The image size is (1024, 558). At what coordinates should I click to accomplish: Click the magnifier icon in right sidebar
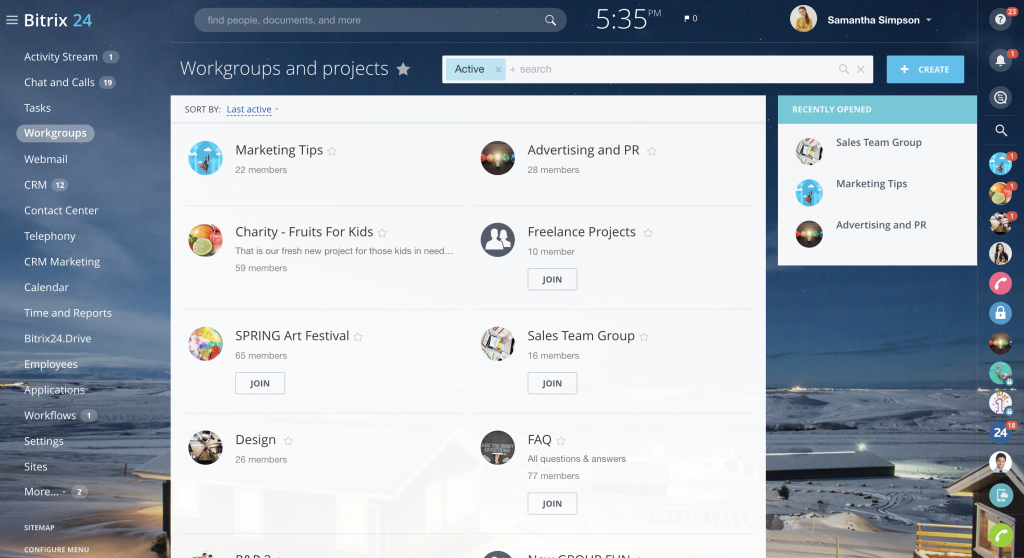click(x=1000, y=131)
